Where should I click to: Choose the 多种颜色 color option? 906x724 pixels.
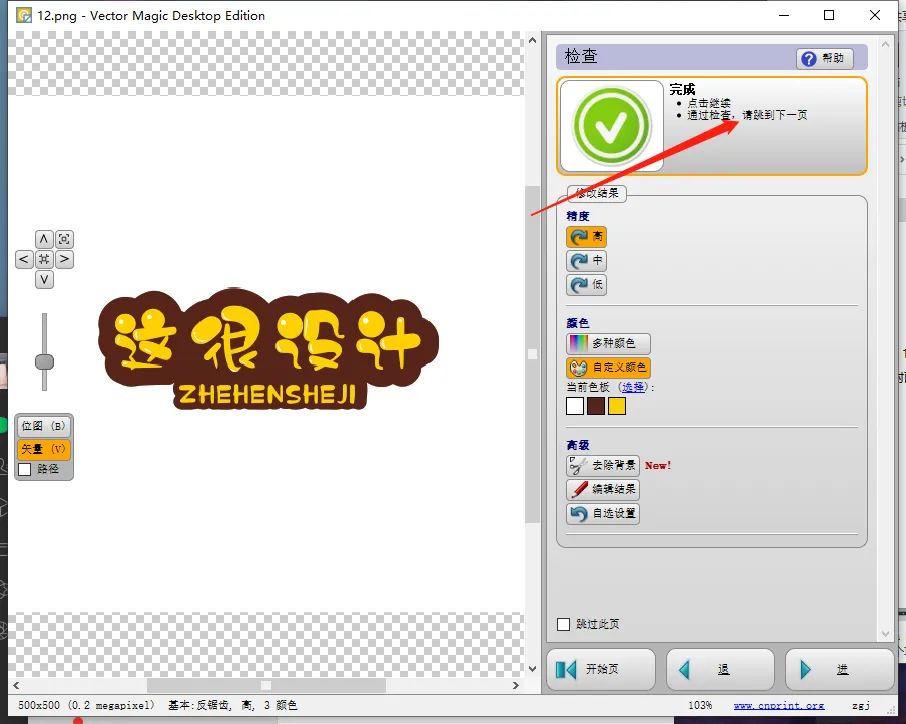click(608, 343)
